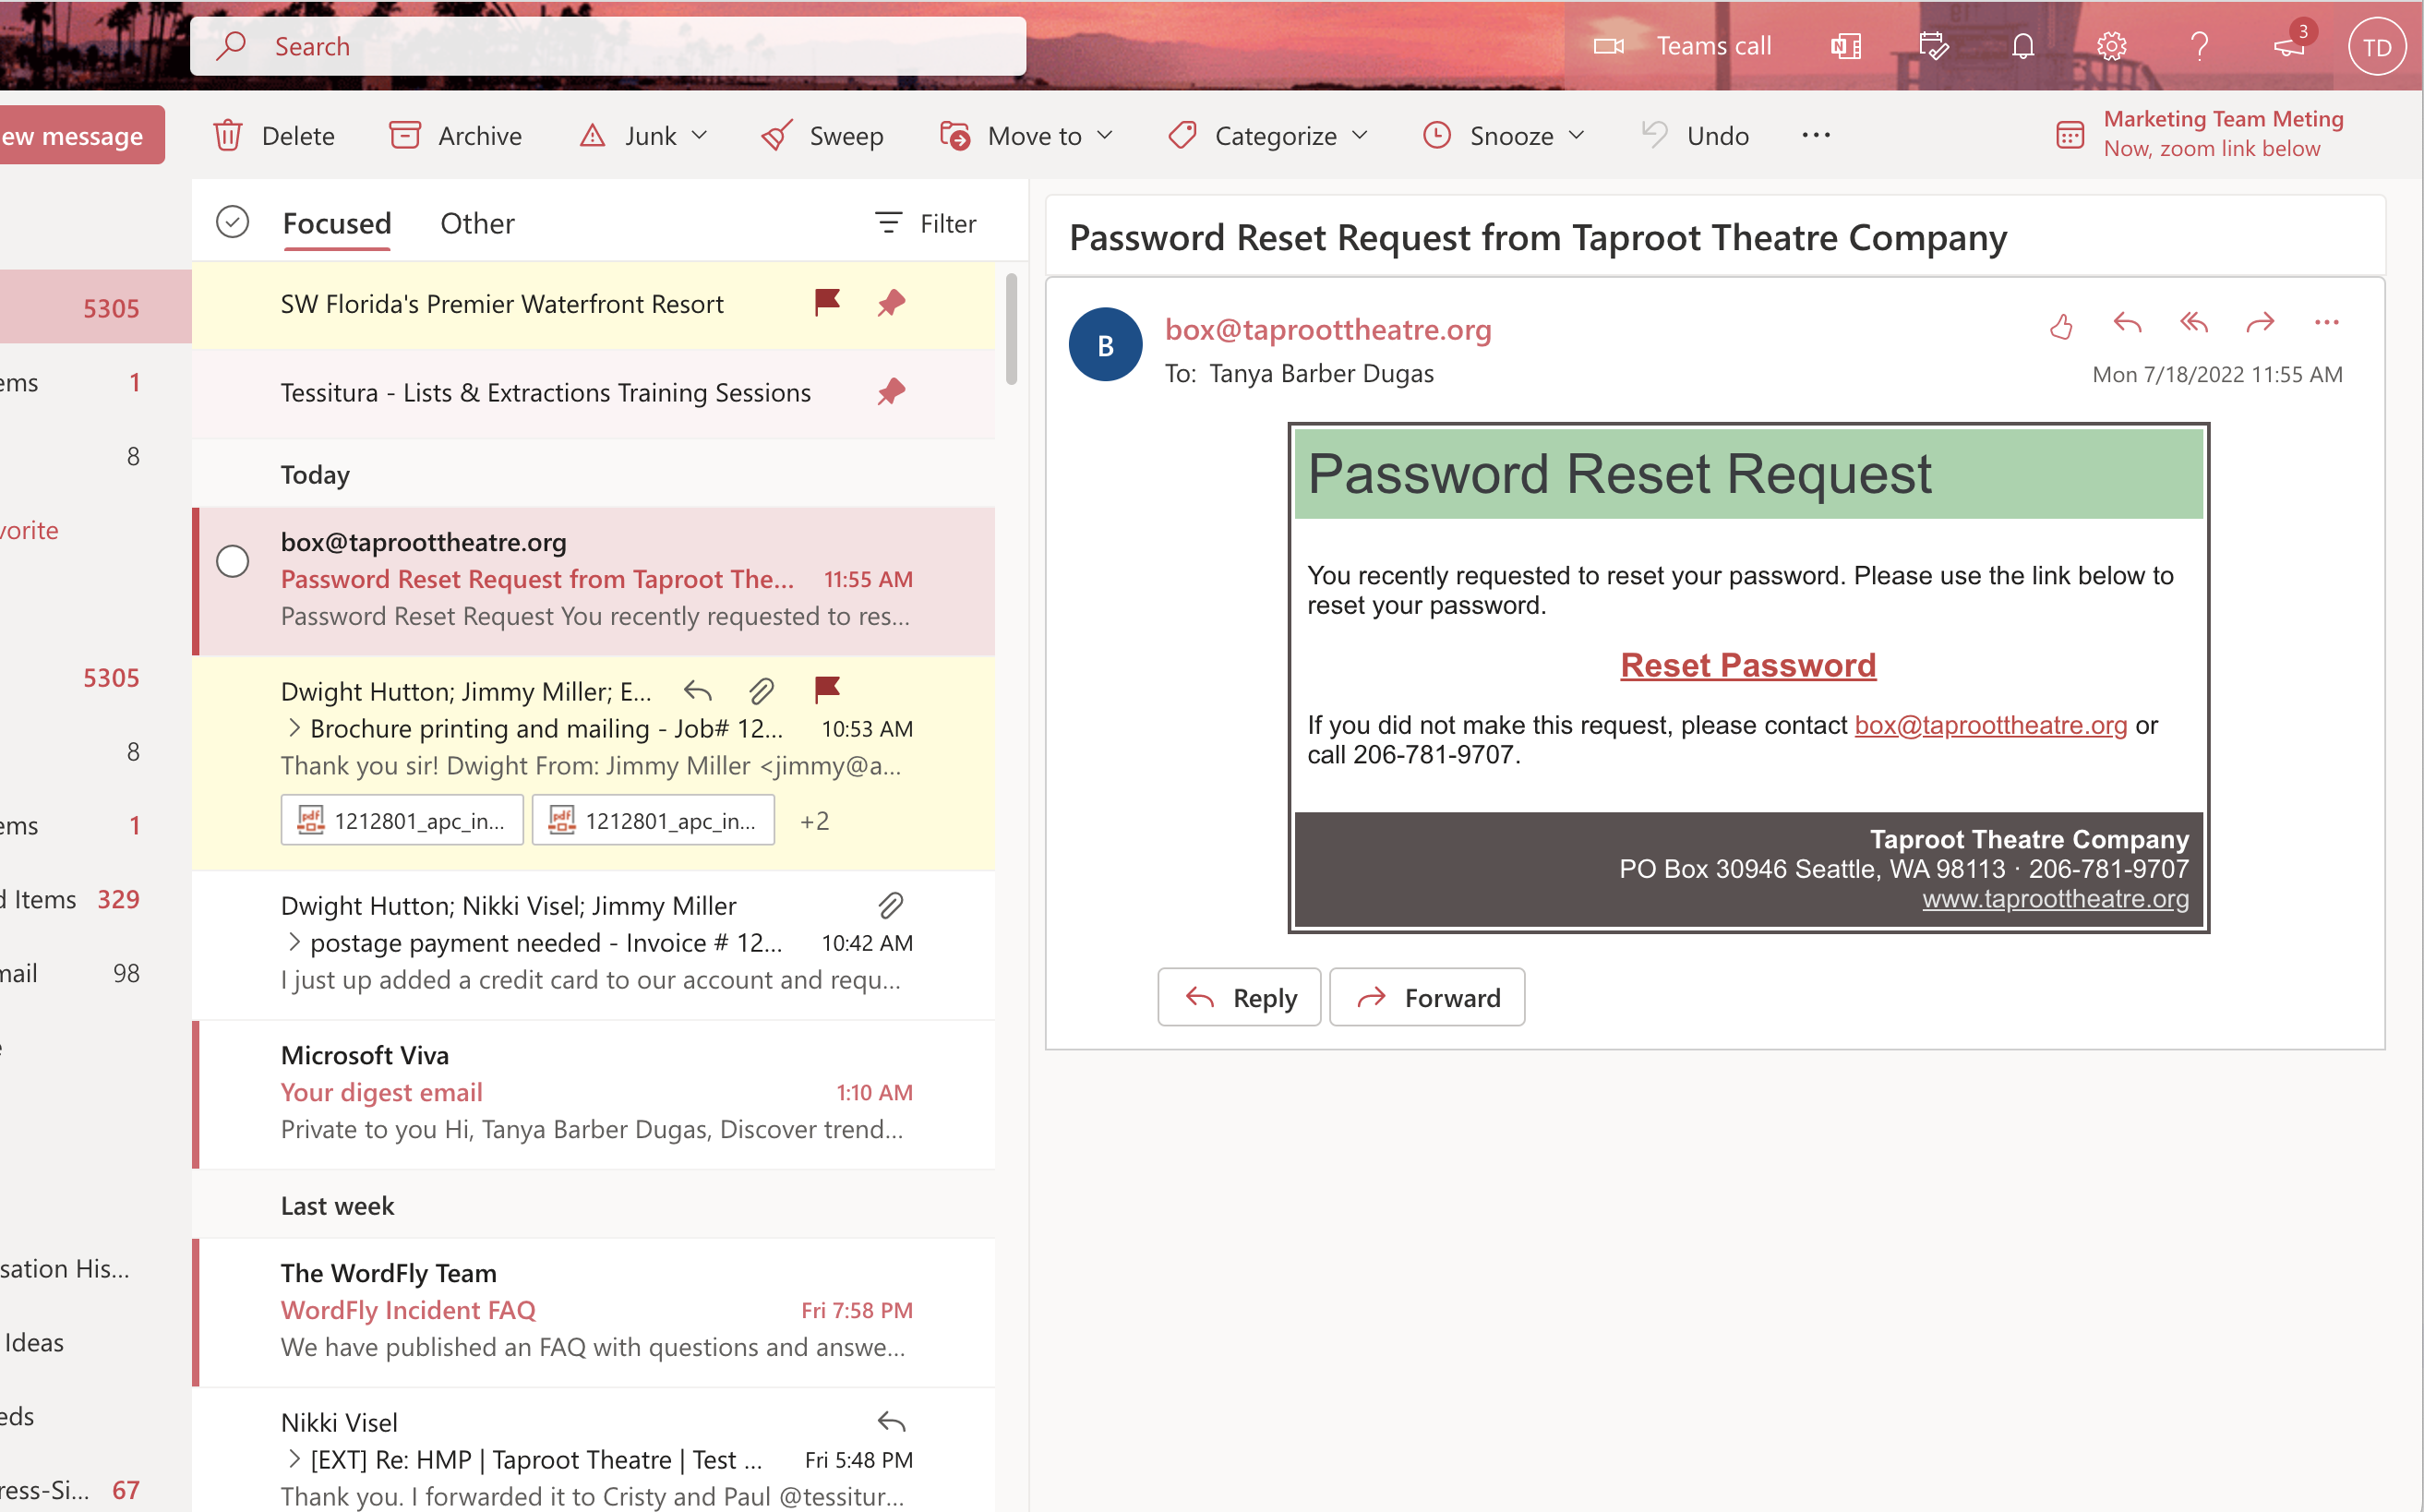Screen dimensions: 2424x1512
Task: Open the What's new megaphone icon
Action: [x=2288, y=46]
